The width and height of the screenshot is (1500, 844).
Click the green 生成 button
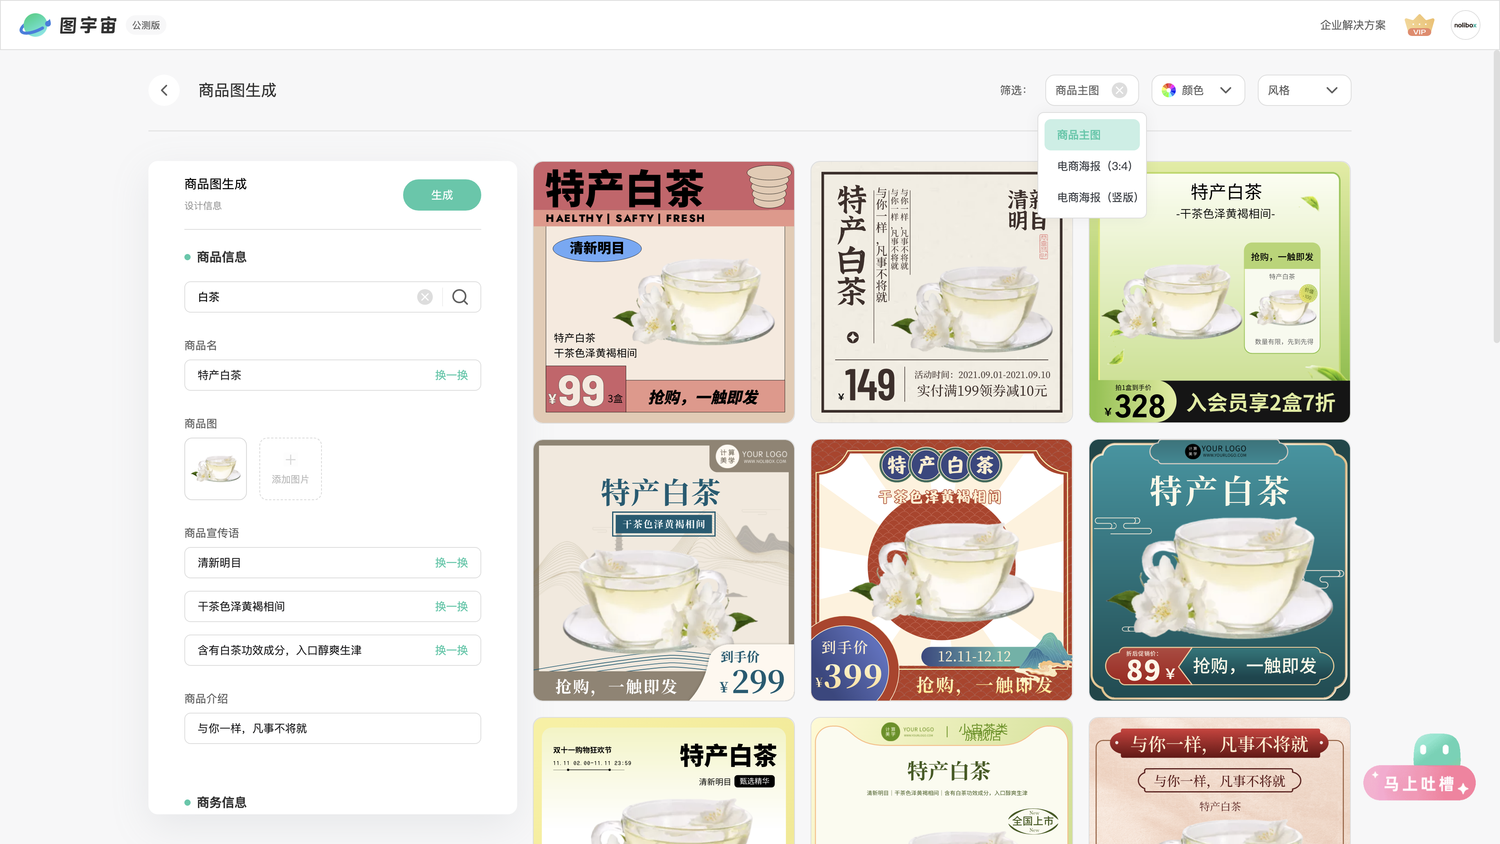tap(442, 195)
